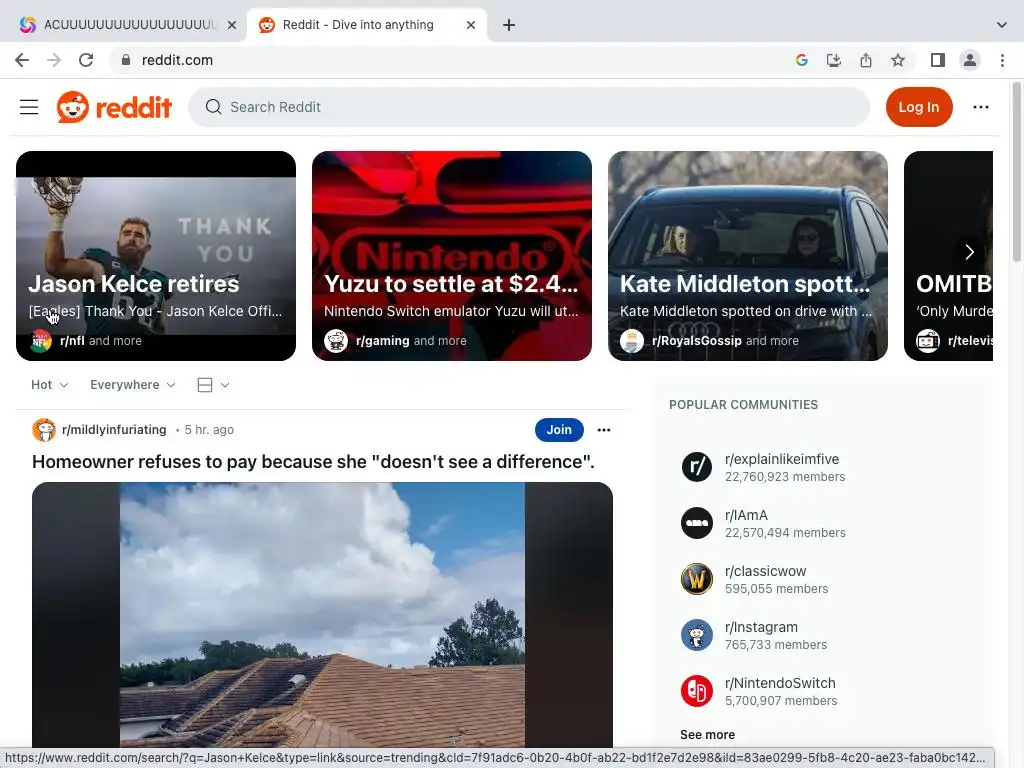Click the r/RoyalsGossip avatar icon
The height and width of the screenshot is (768, 1024).
click(x=632, y=340)
